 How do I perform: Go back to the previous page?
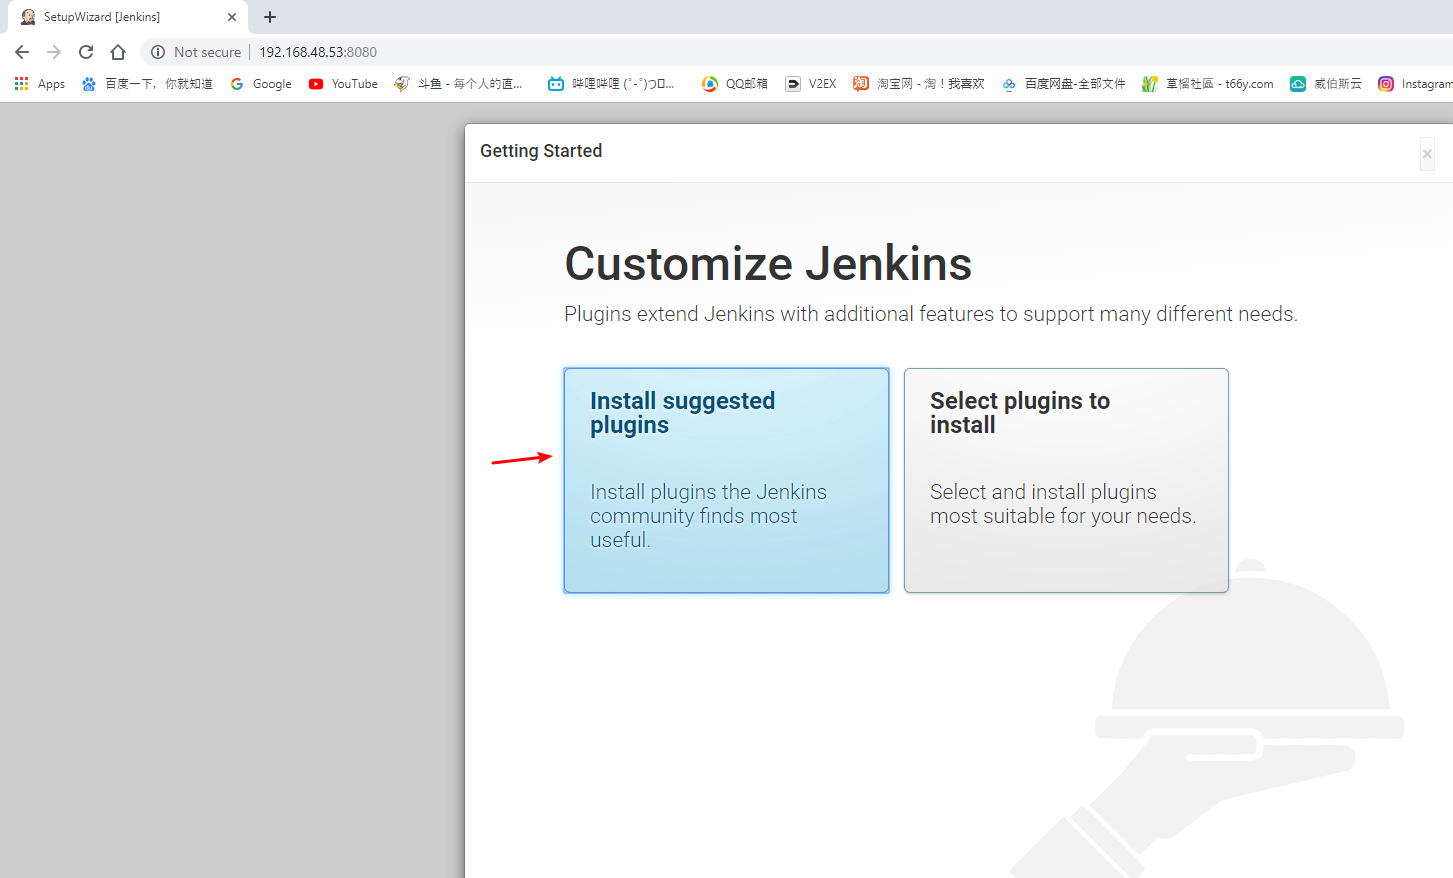22,52
